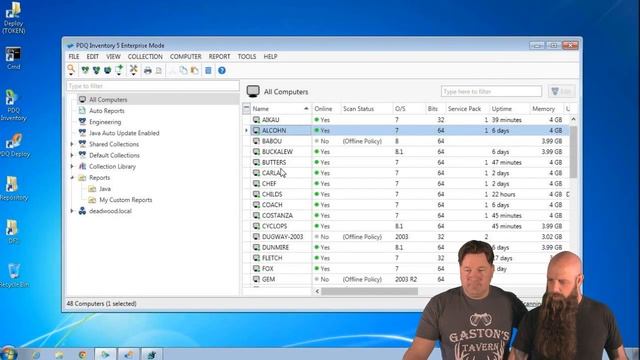Click the Memory column header
Viewport: 640px width, 360px height.
pyautogui.click(x=546, y=109)
